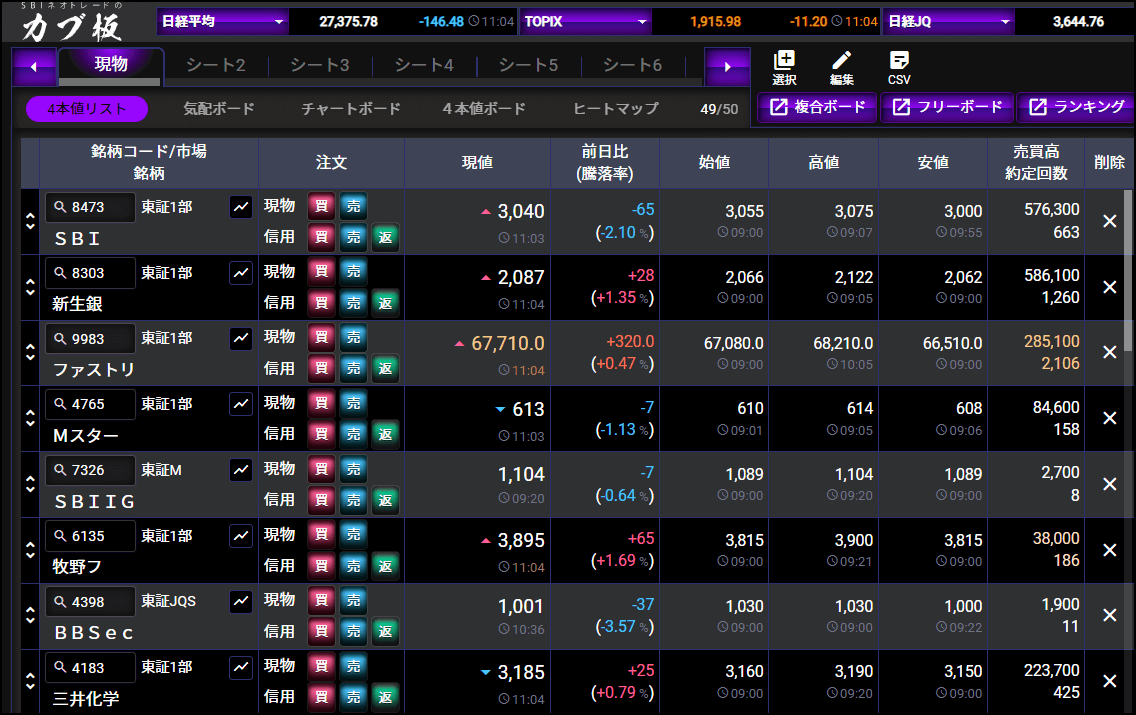Screen dimensions: 1136x715
Task: Switch to シート5 tab
Action: tap(528, 65)
